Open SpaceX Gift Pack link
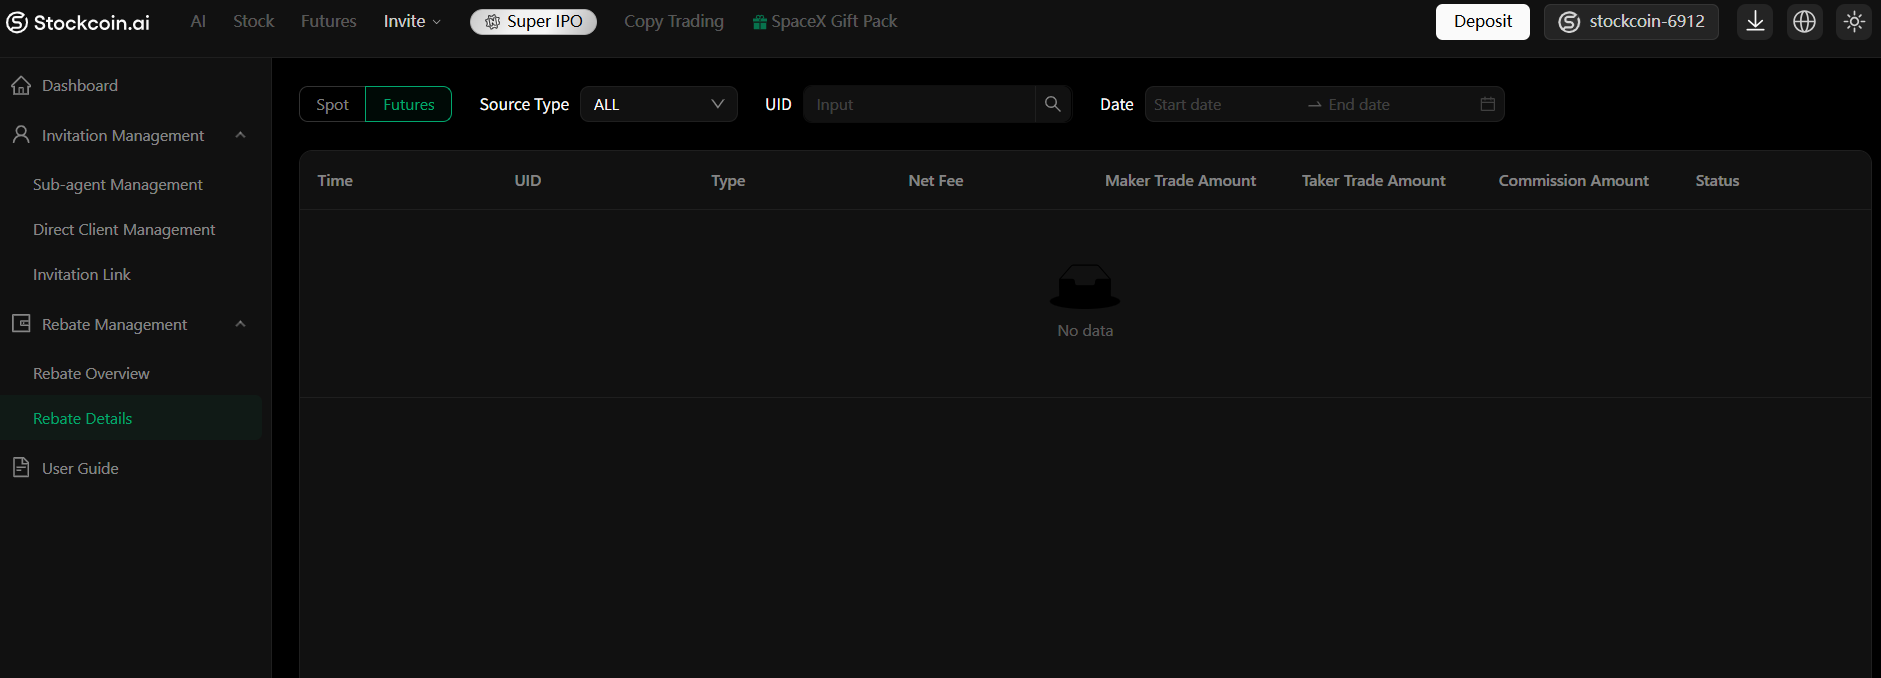 (x=825, y=21)
